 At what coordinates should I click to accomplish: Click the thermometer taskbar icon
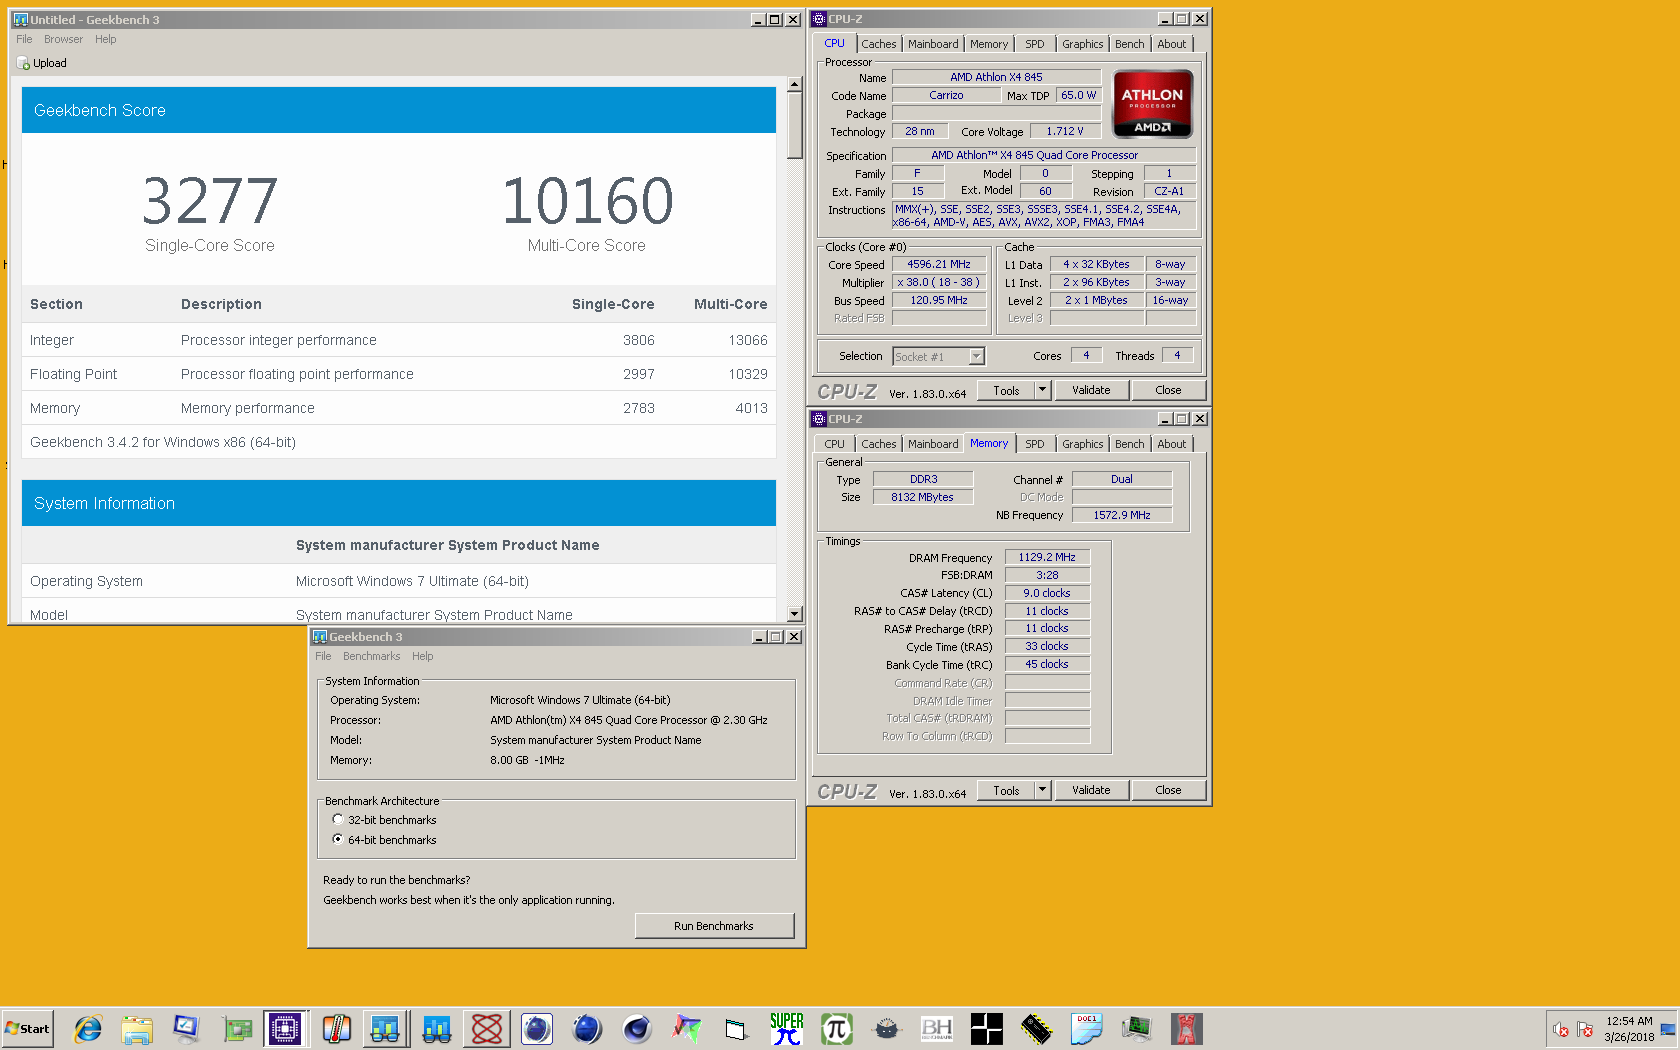pyautogui.click(x=337, y=1028)
